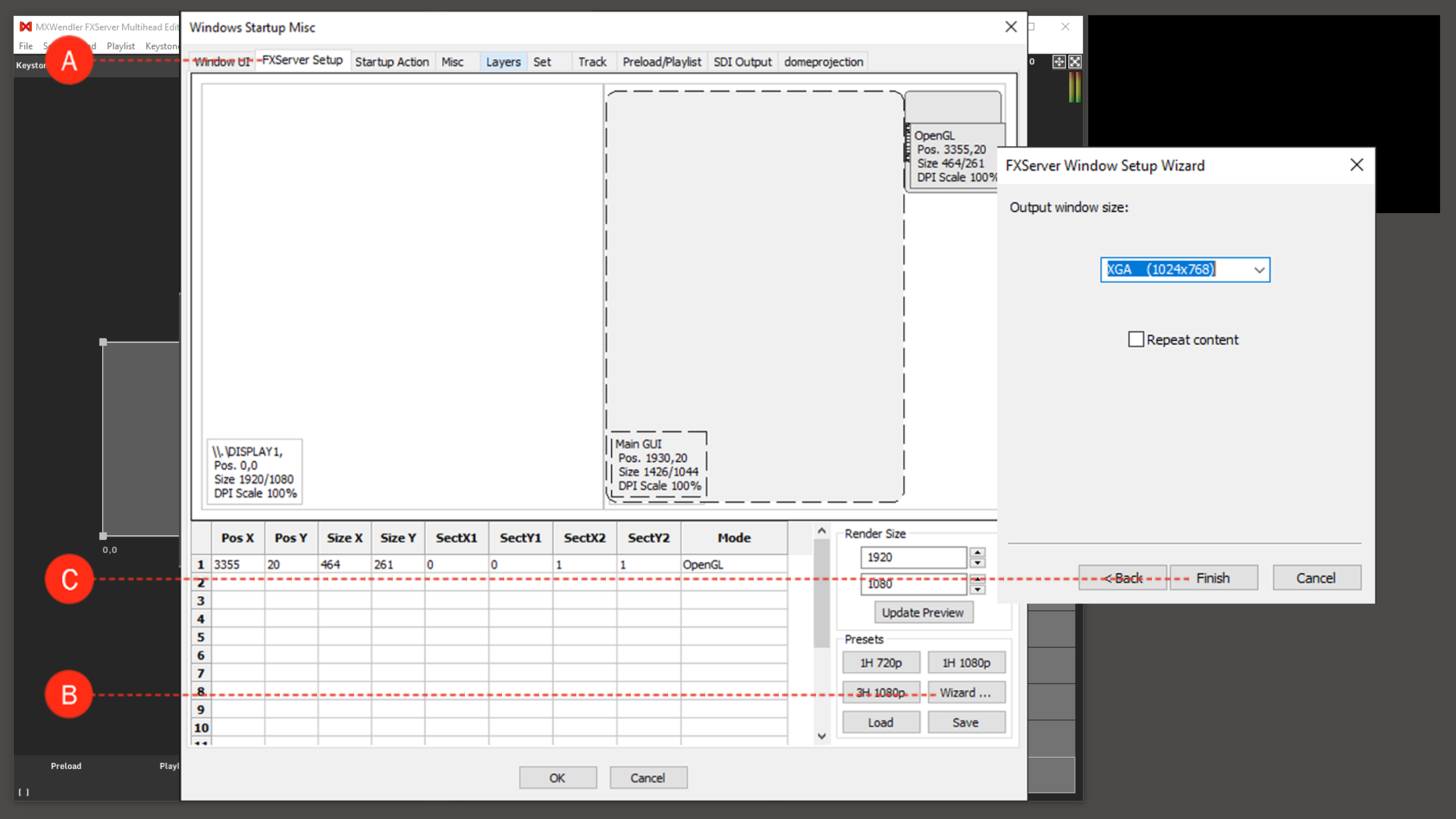
Task: Open the SDI Output tab
Action: [x=742, y=61]
